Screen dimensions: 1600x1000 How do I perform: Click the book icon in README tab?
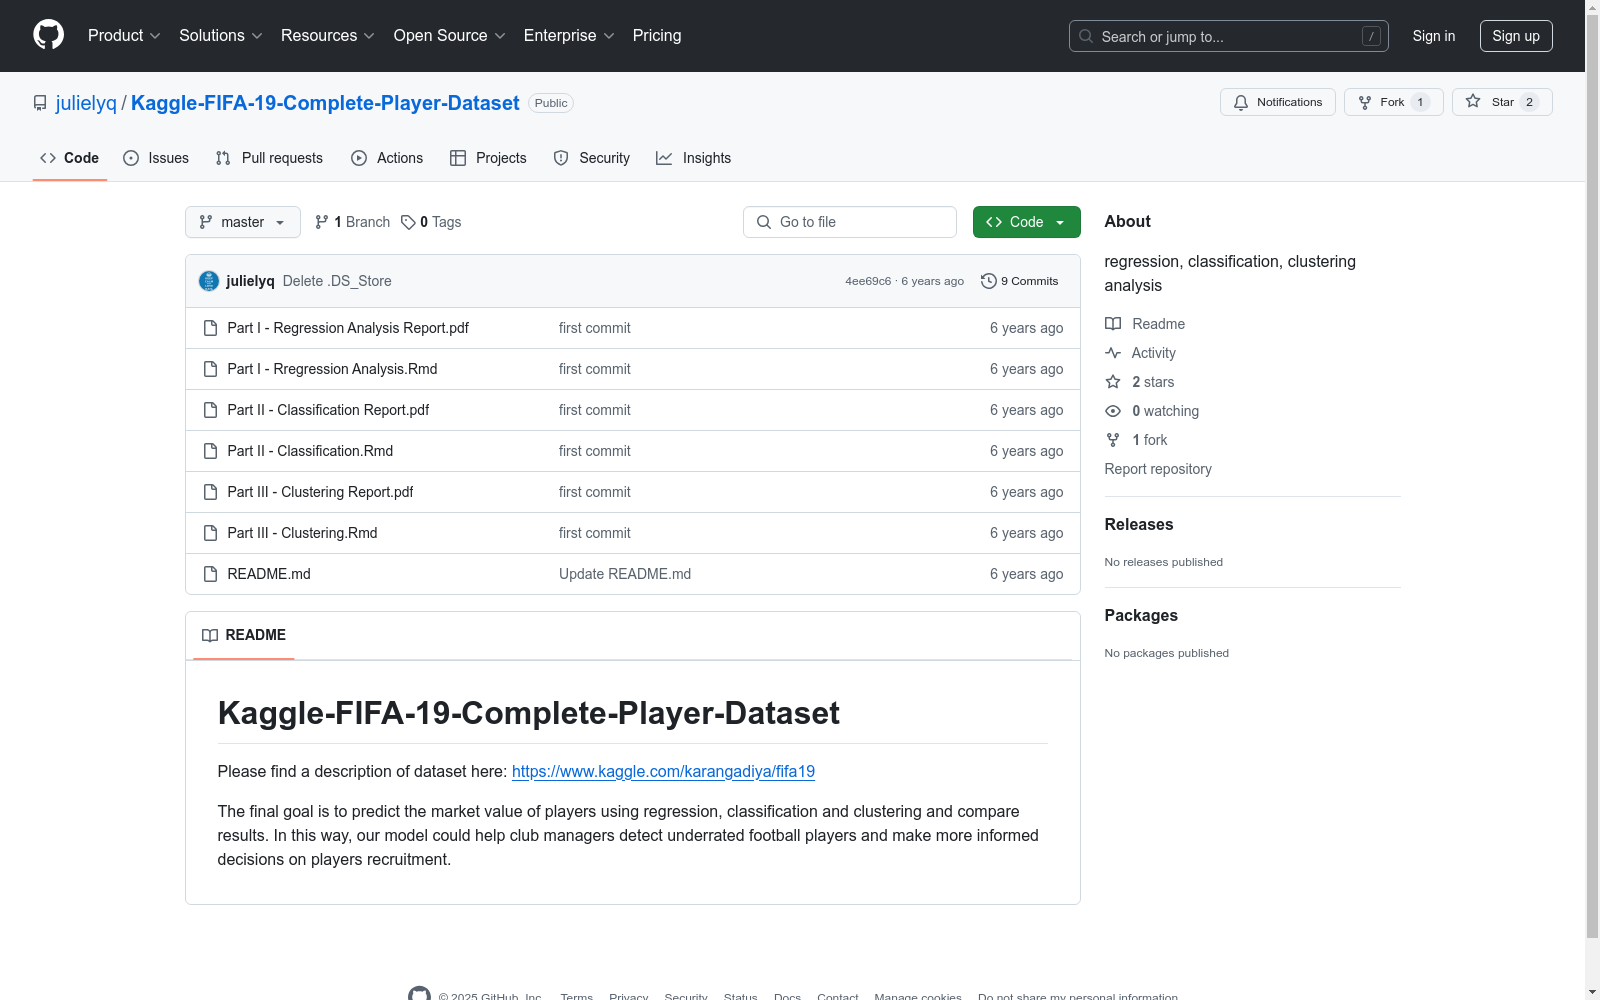click(210, 635)
